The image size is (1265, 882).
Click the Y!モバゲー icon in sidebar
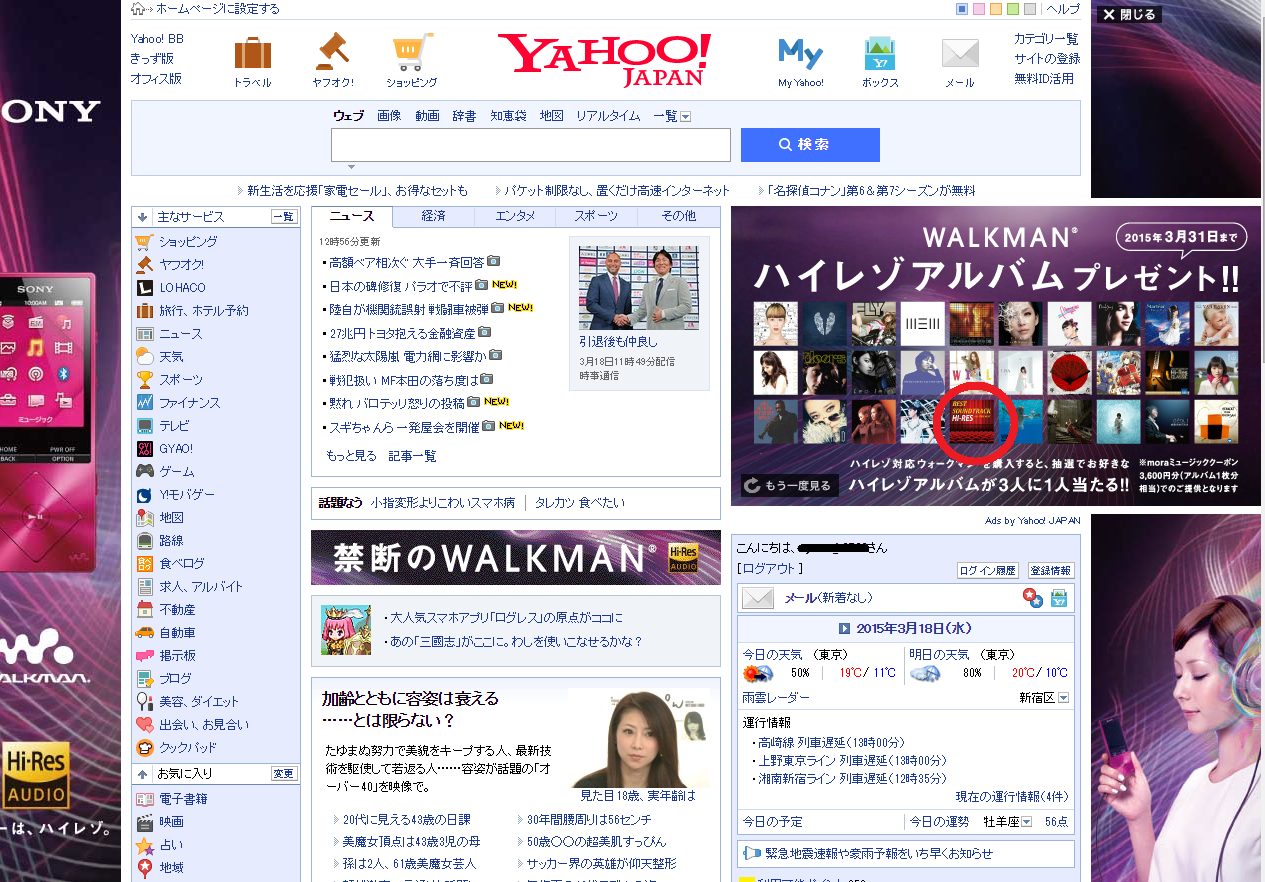click(144, 495)
